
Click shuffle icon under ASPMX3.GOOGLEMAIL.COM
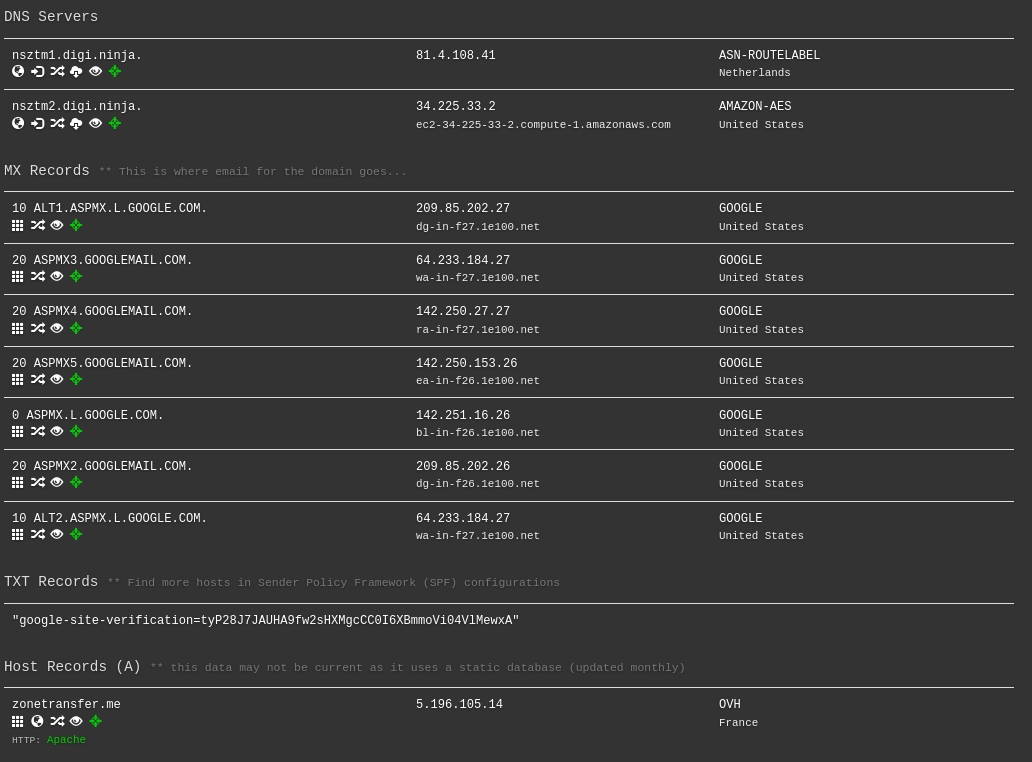(37, 277)
